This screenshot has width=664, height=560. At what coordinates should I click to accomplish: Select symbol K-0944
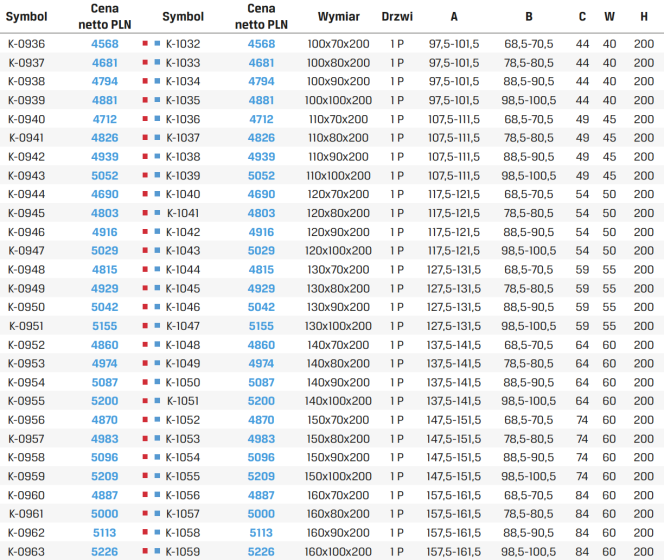tap(26, 194)
